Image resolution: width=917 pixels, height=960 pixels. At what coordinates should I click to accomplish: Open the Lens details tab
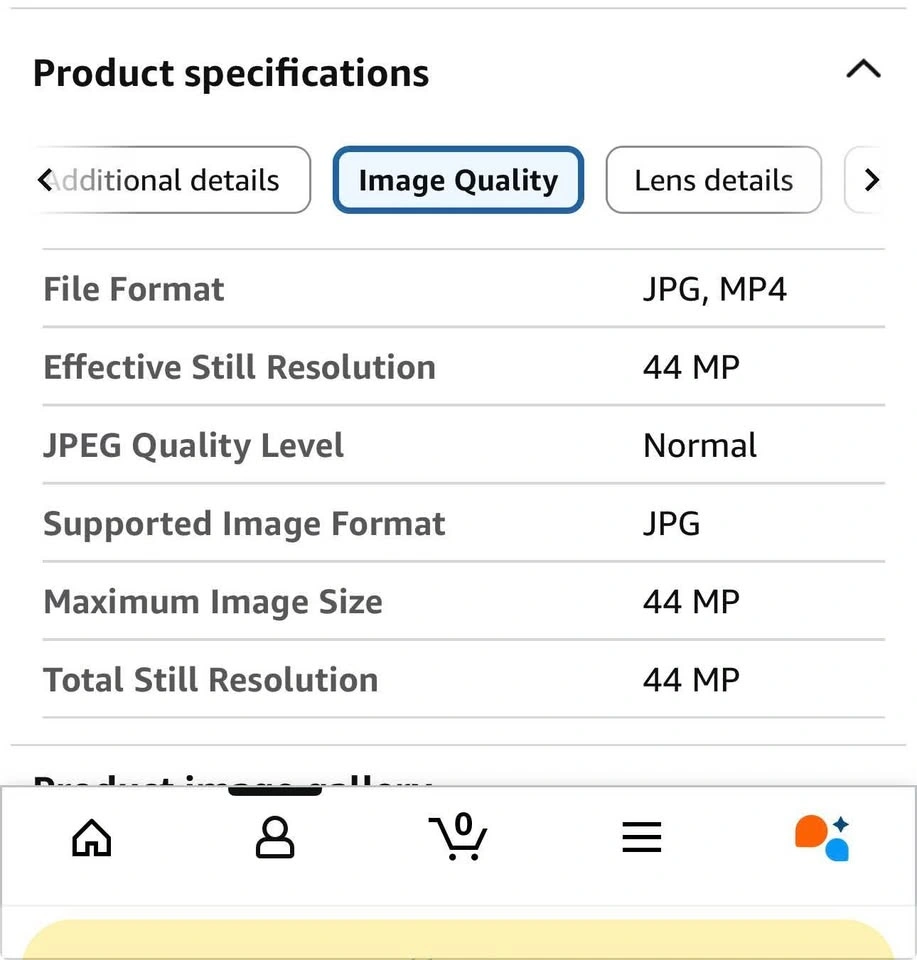point(713,181)
